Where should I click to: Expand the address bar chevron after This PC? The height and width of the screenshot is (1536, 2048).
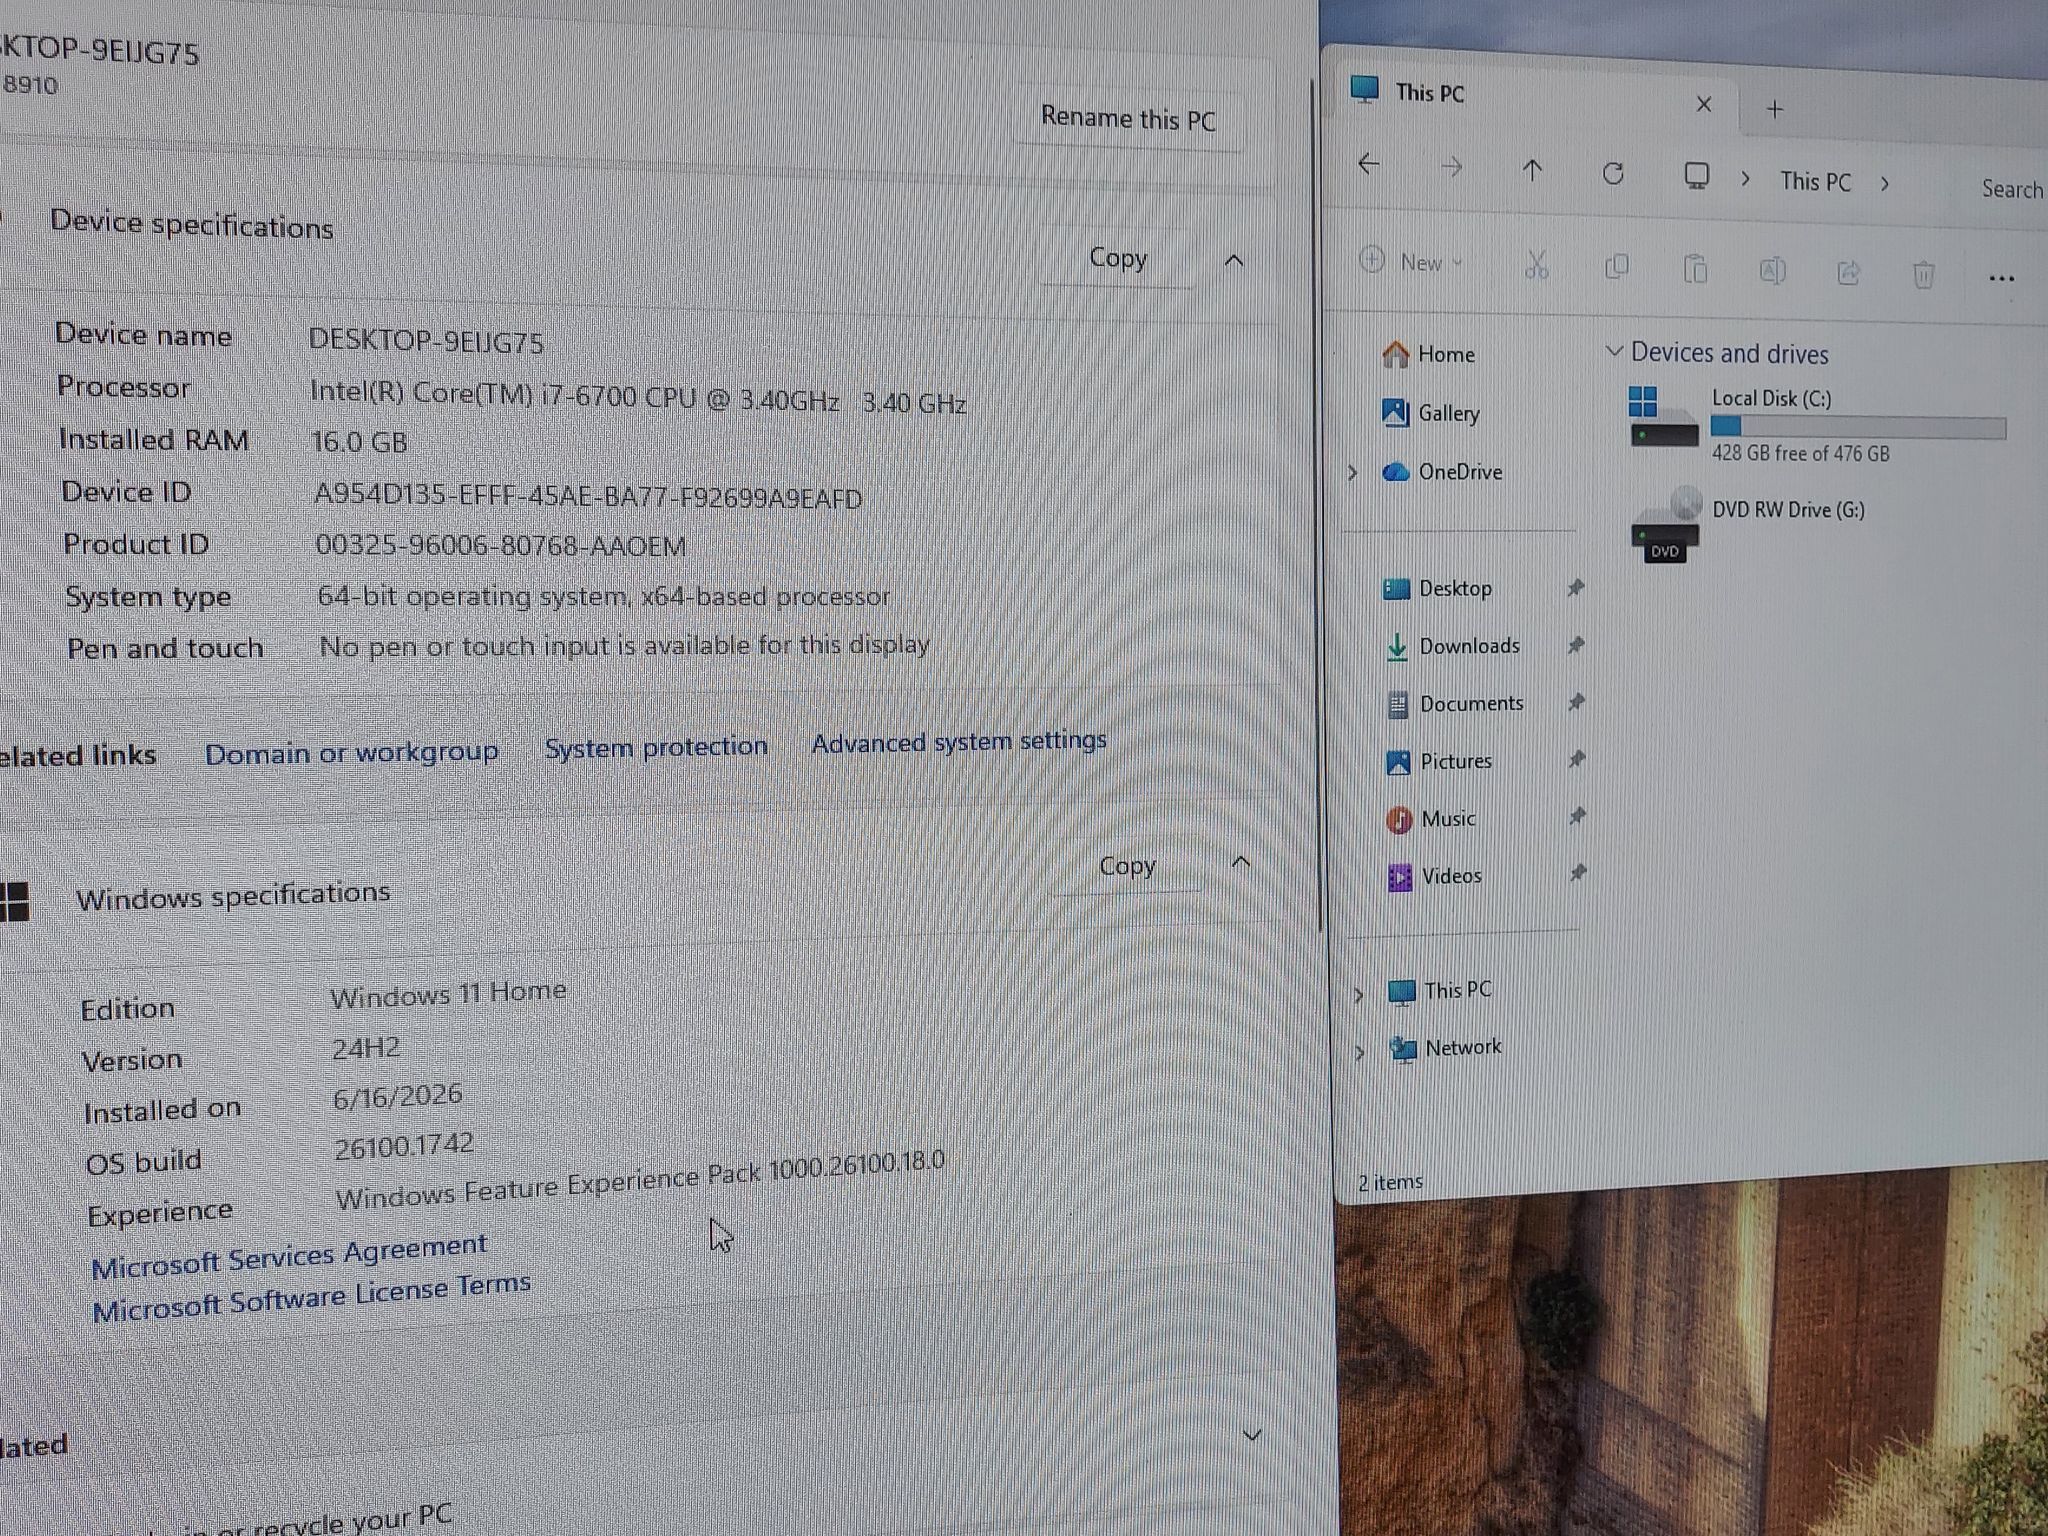[x=1885, y=184]
